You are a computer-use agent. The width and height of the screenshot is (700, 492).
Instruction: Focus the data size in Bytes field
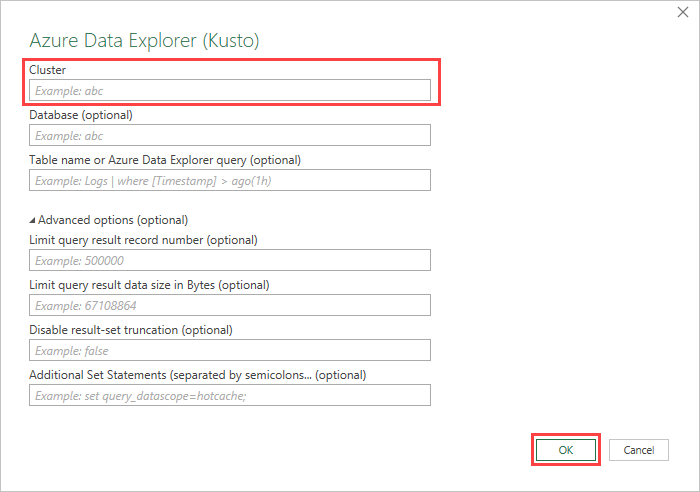tap(230, 305)
